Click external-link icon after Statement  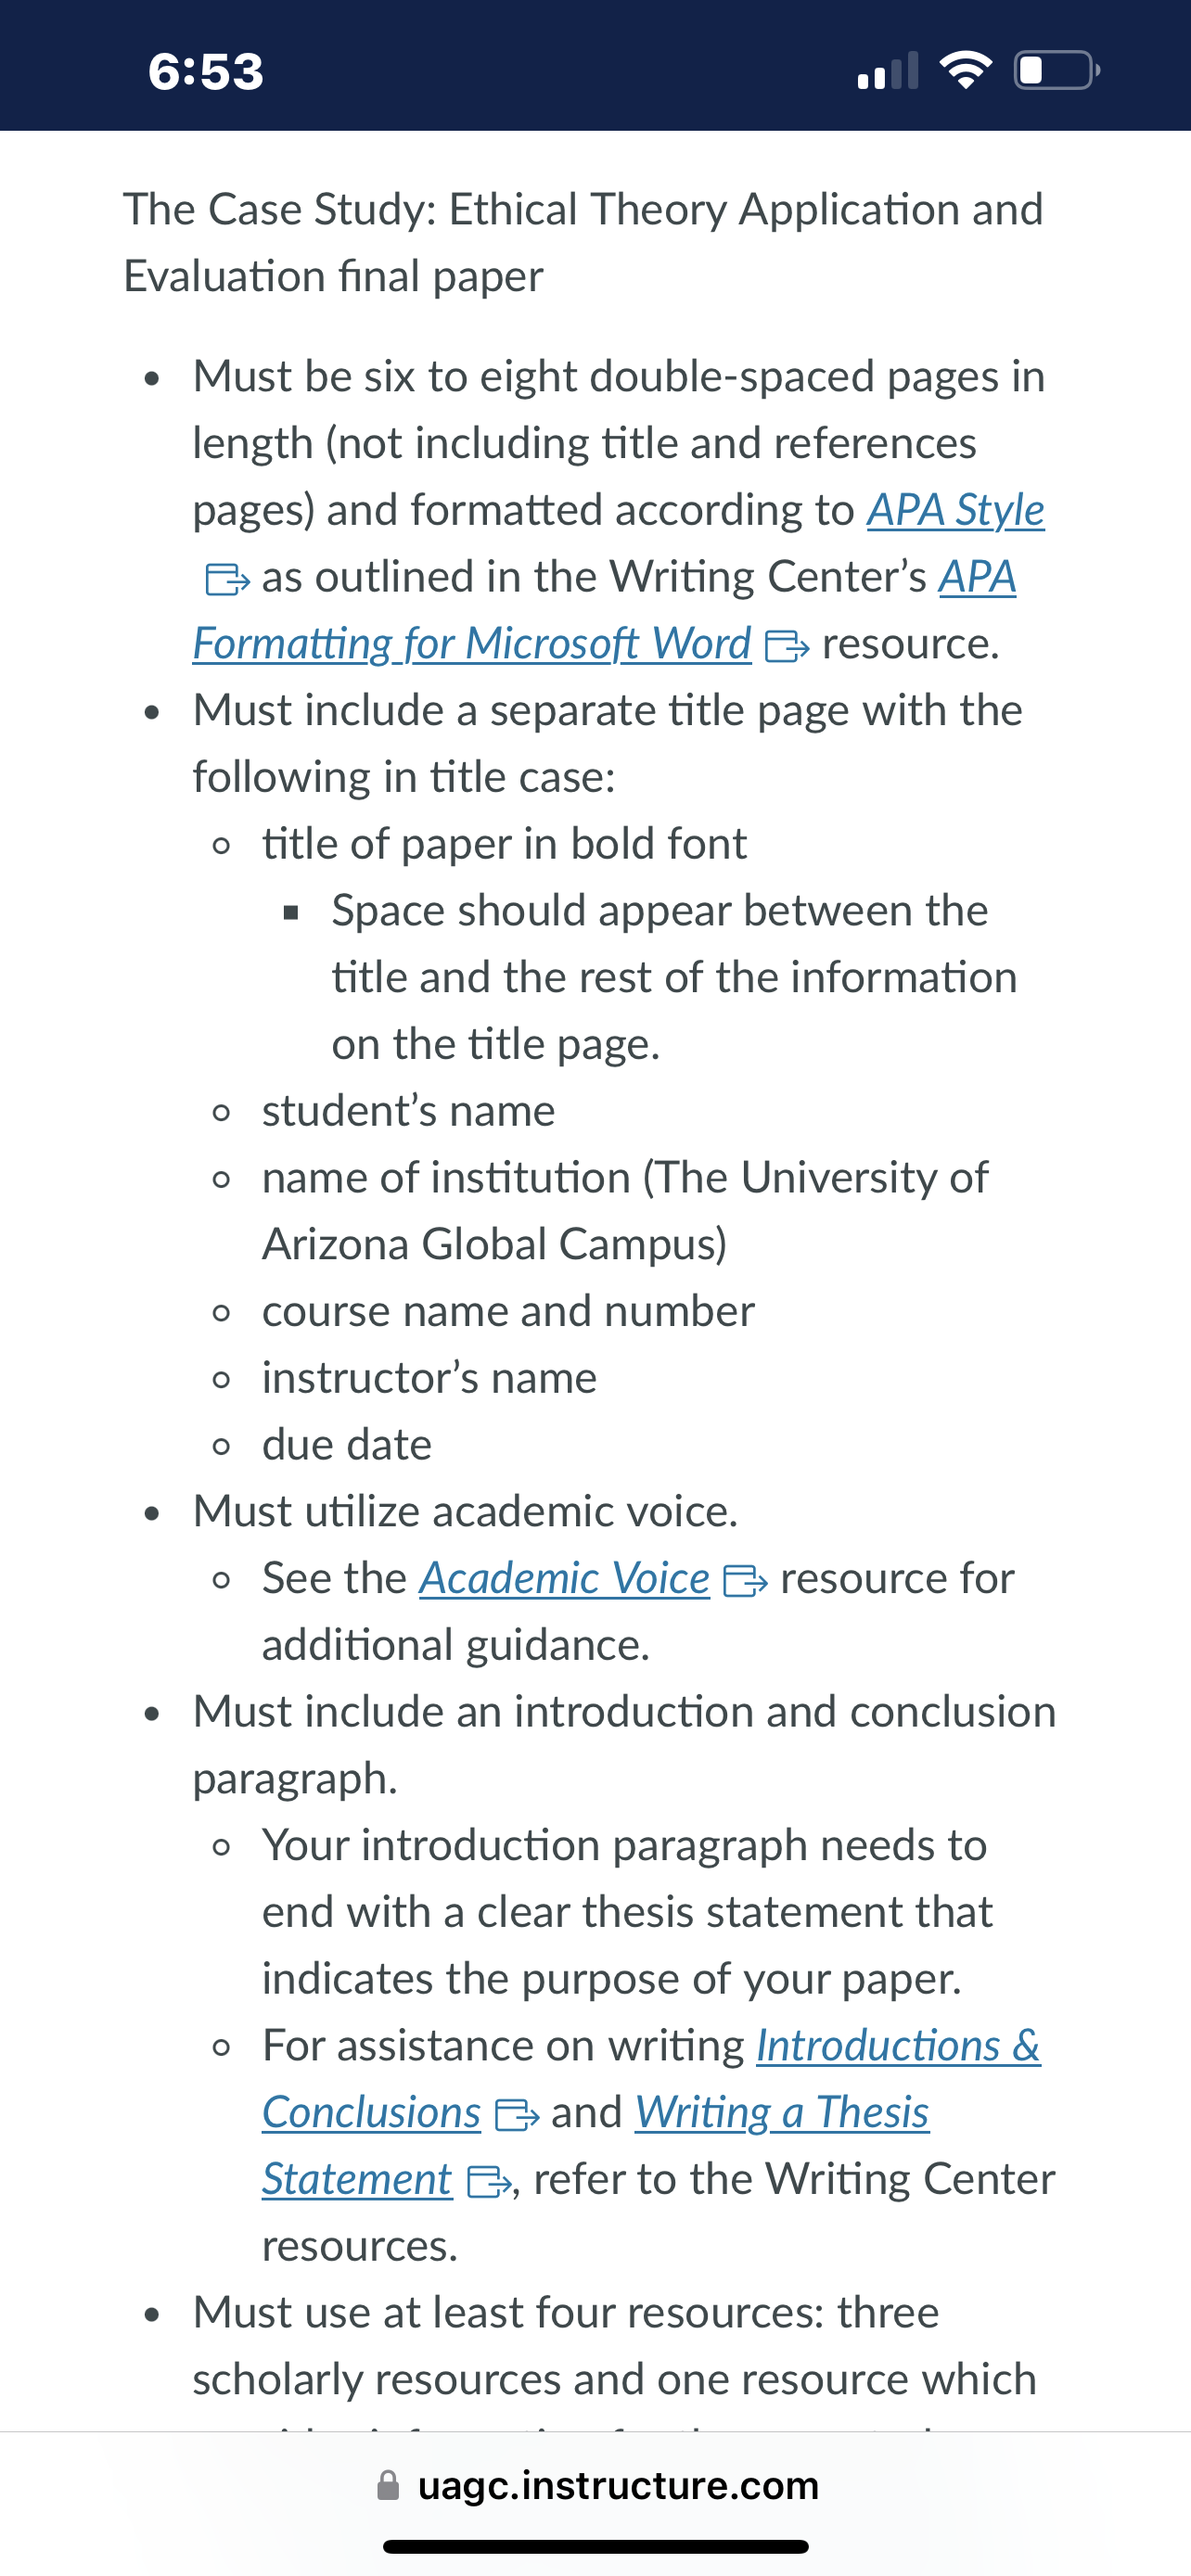488,2182
